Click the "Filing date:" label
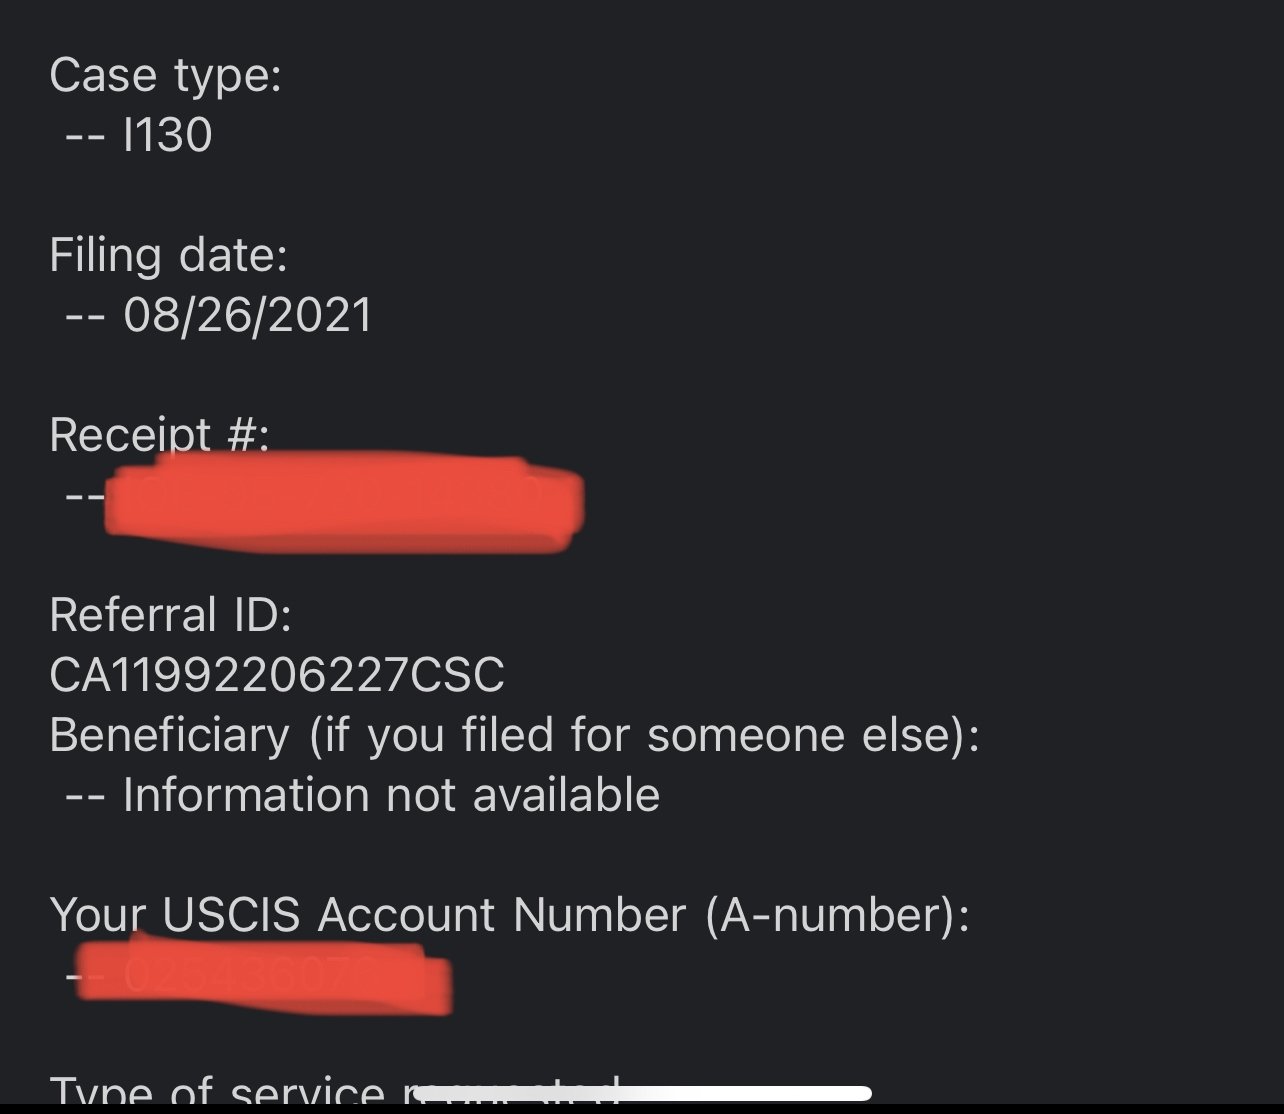 click(168, 255)
